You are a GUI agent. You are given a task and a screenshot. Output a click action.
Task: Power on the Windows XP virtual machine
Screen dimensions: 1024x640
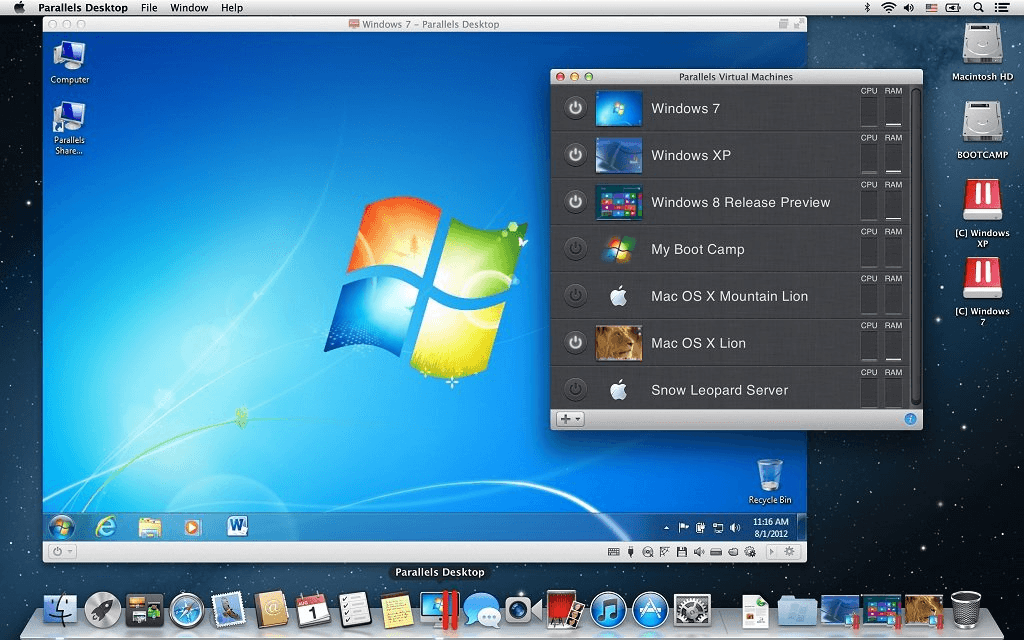(575, 155)
